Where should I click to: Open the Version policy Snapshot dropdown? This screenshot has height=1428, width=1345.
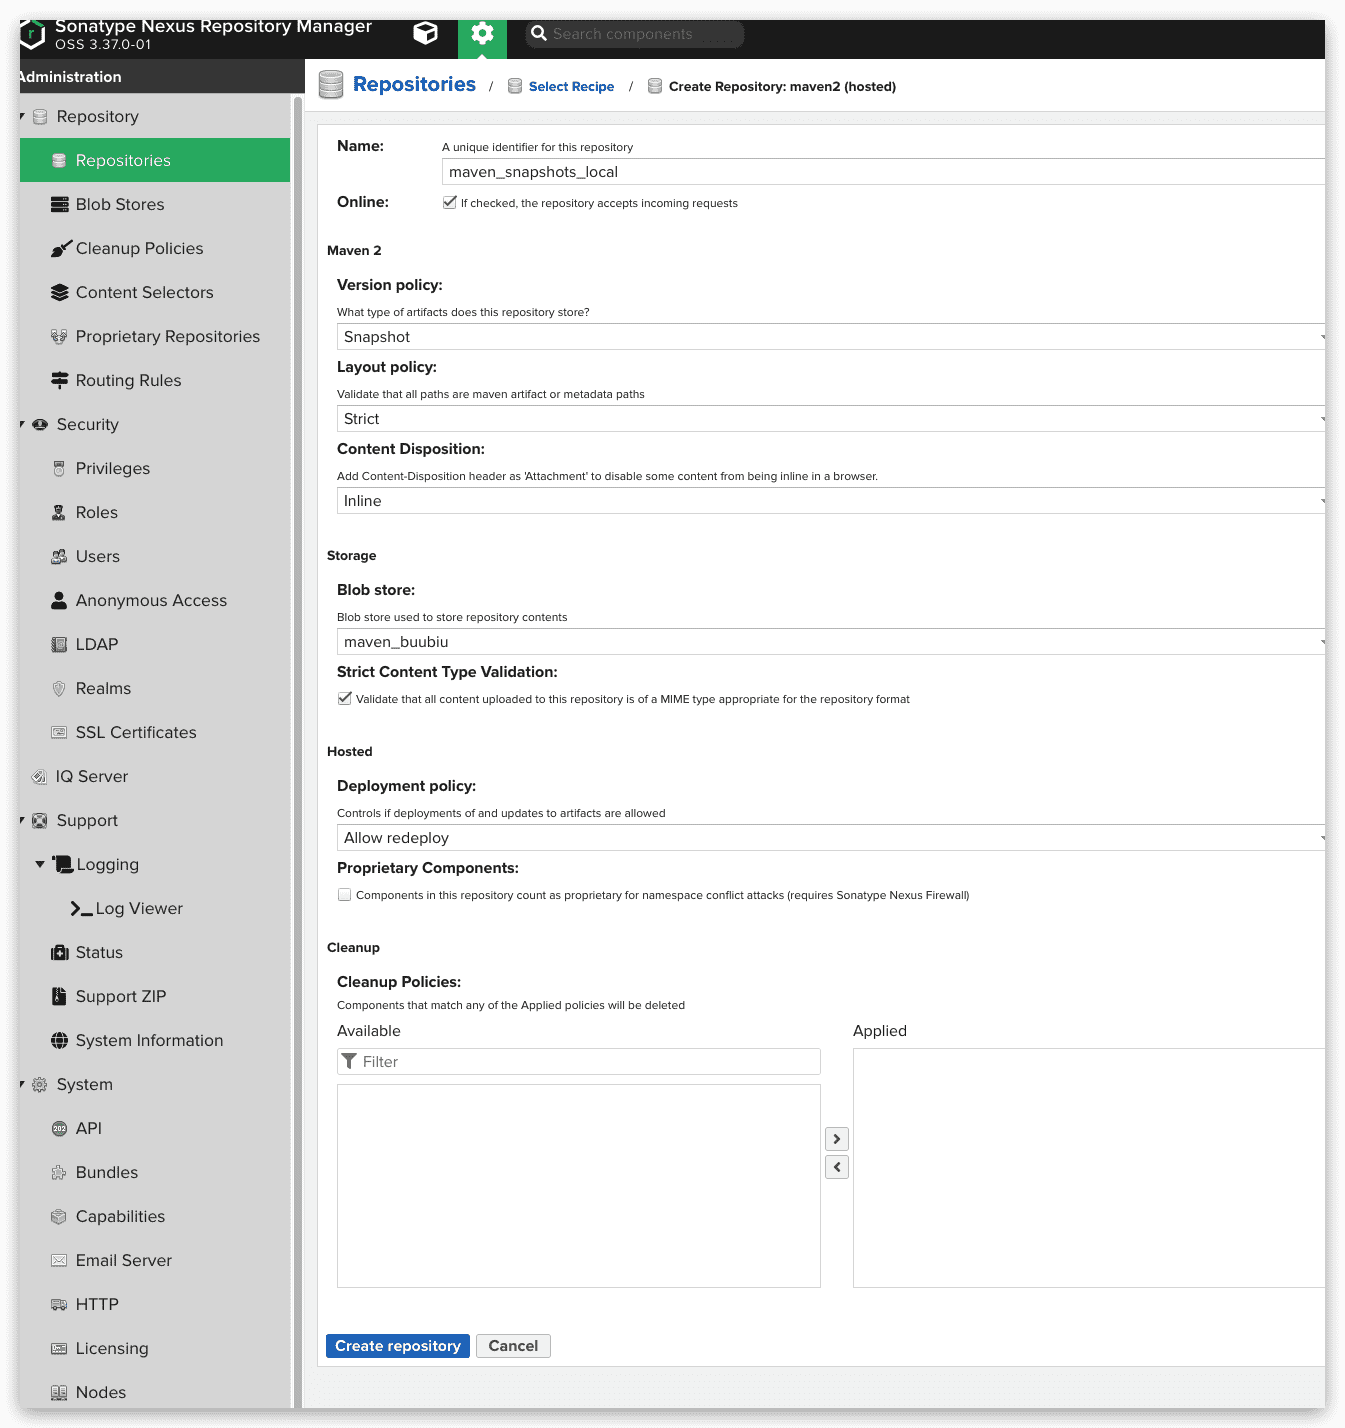pyautogui.click(x=830, y=337)
